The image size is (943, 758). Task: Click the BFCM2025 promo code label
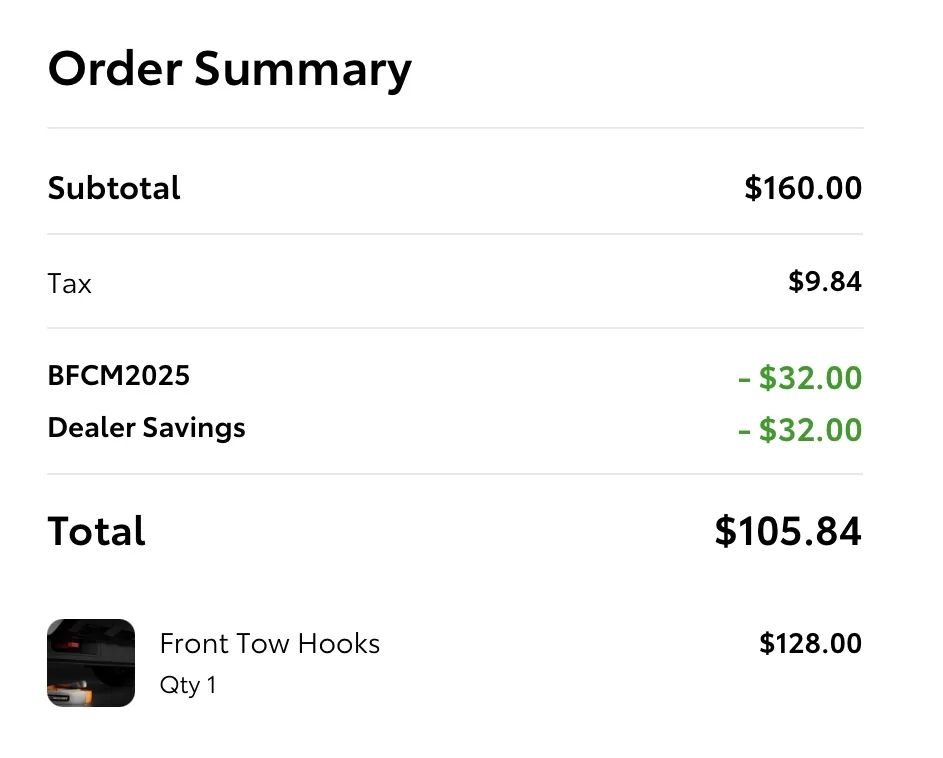pos(118,376)
